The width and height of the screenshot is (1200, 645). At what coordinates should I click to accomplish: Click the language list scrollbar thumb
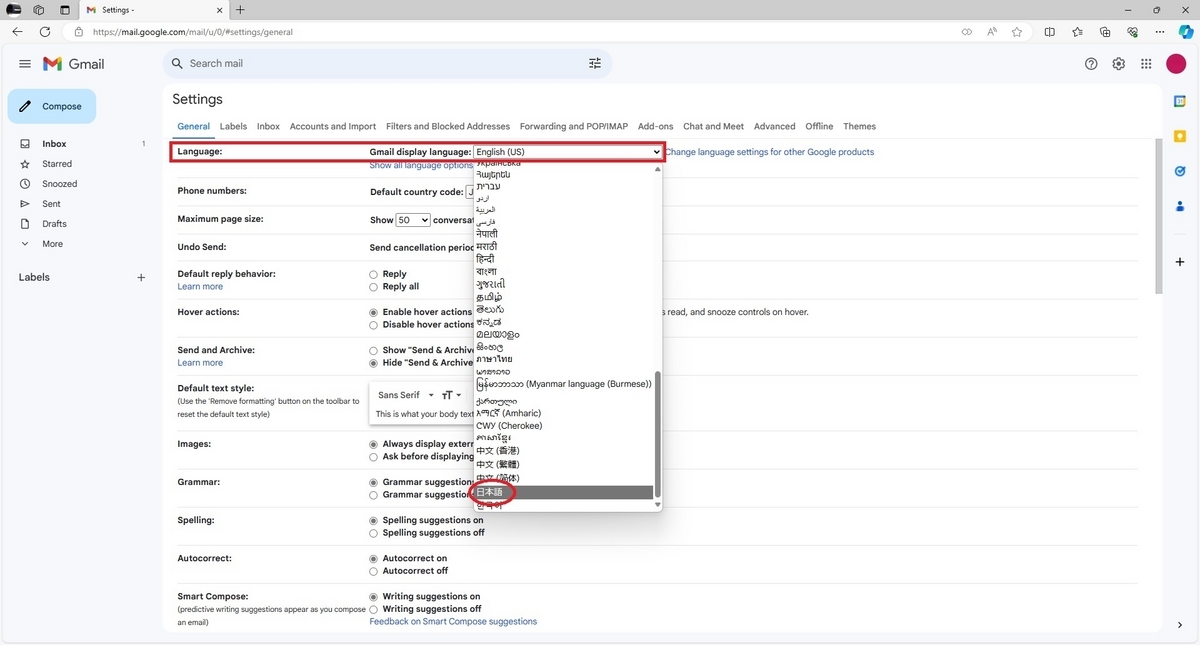(658, 432)
